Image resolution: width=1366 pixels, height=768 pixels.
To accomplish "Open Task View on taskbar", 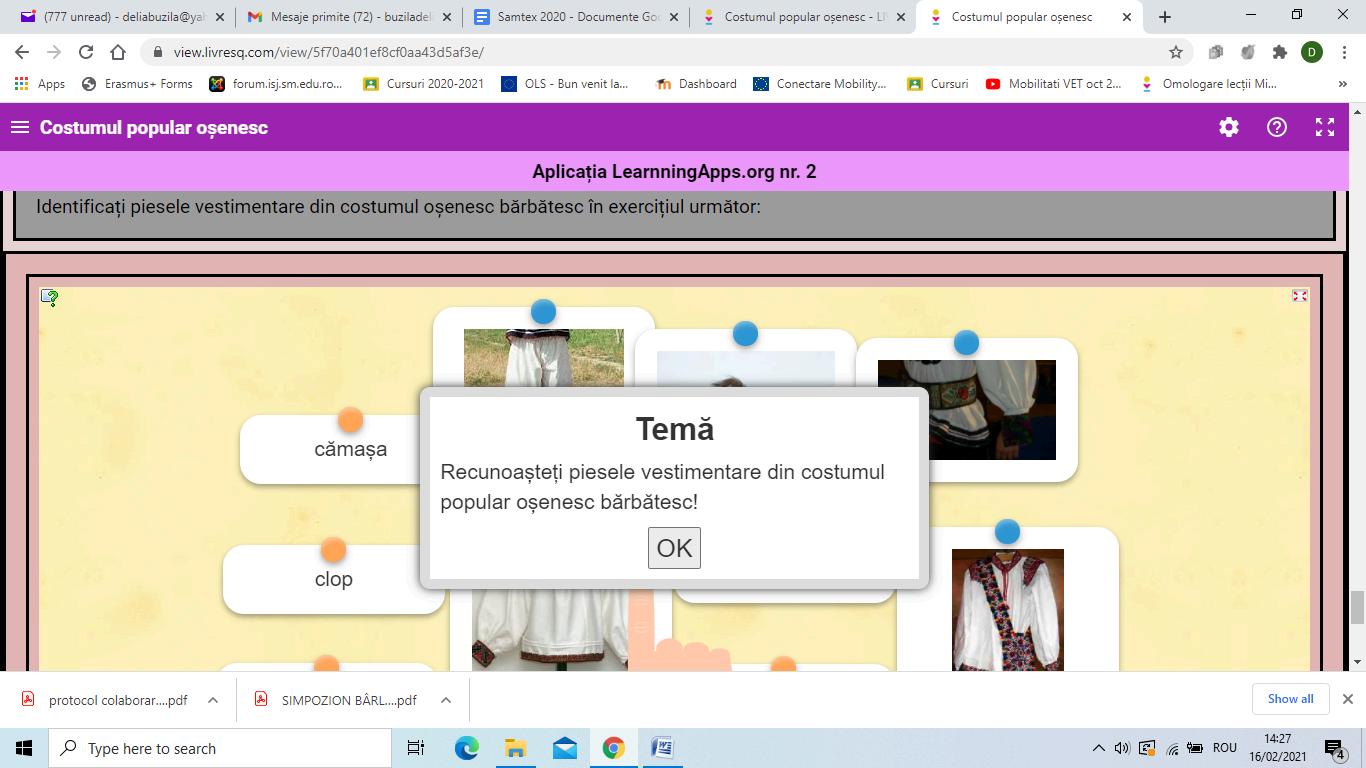I will point(416,748).
